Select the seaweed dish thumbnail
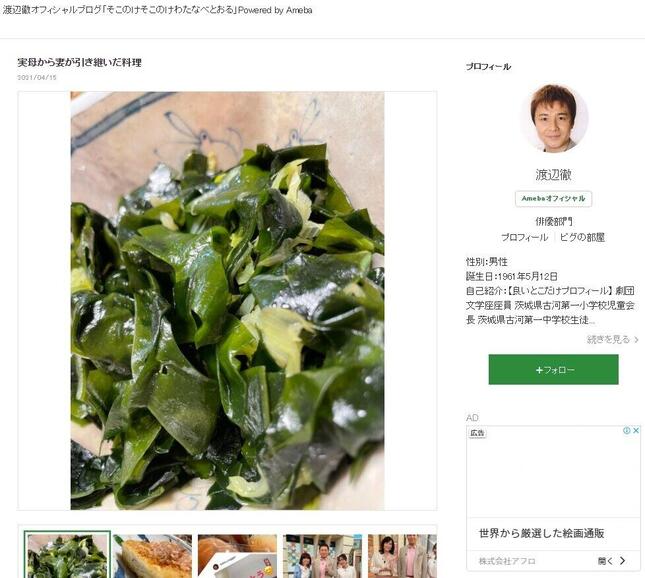The height and width of the screenshot is (578, 645). [67, 555]
